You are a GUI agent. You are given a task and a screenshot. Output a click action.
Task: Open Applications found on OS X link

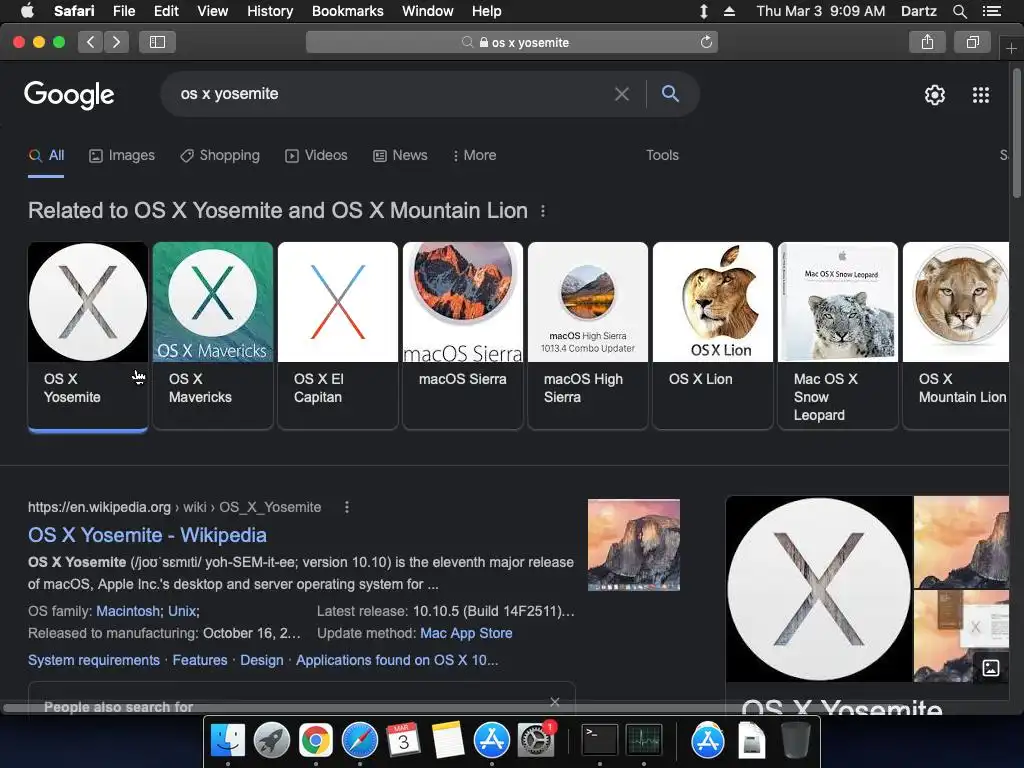point(397,660)
